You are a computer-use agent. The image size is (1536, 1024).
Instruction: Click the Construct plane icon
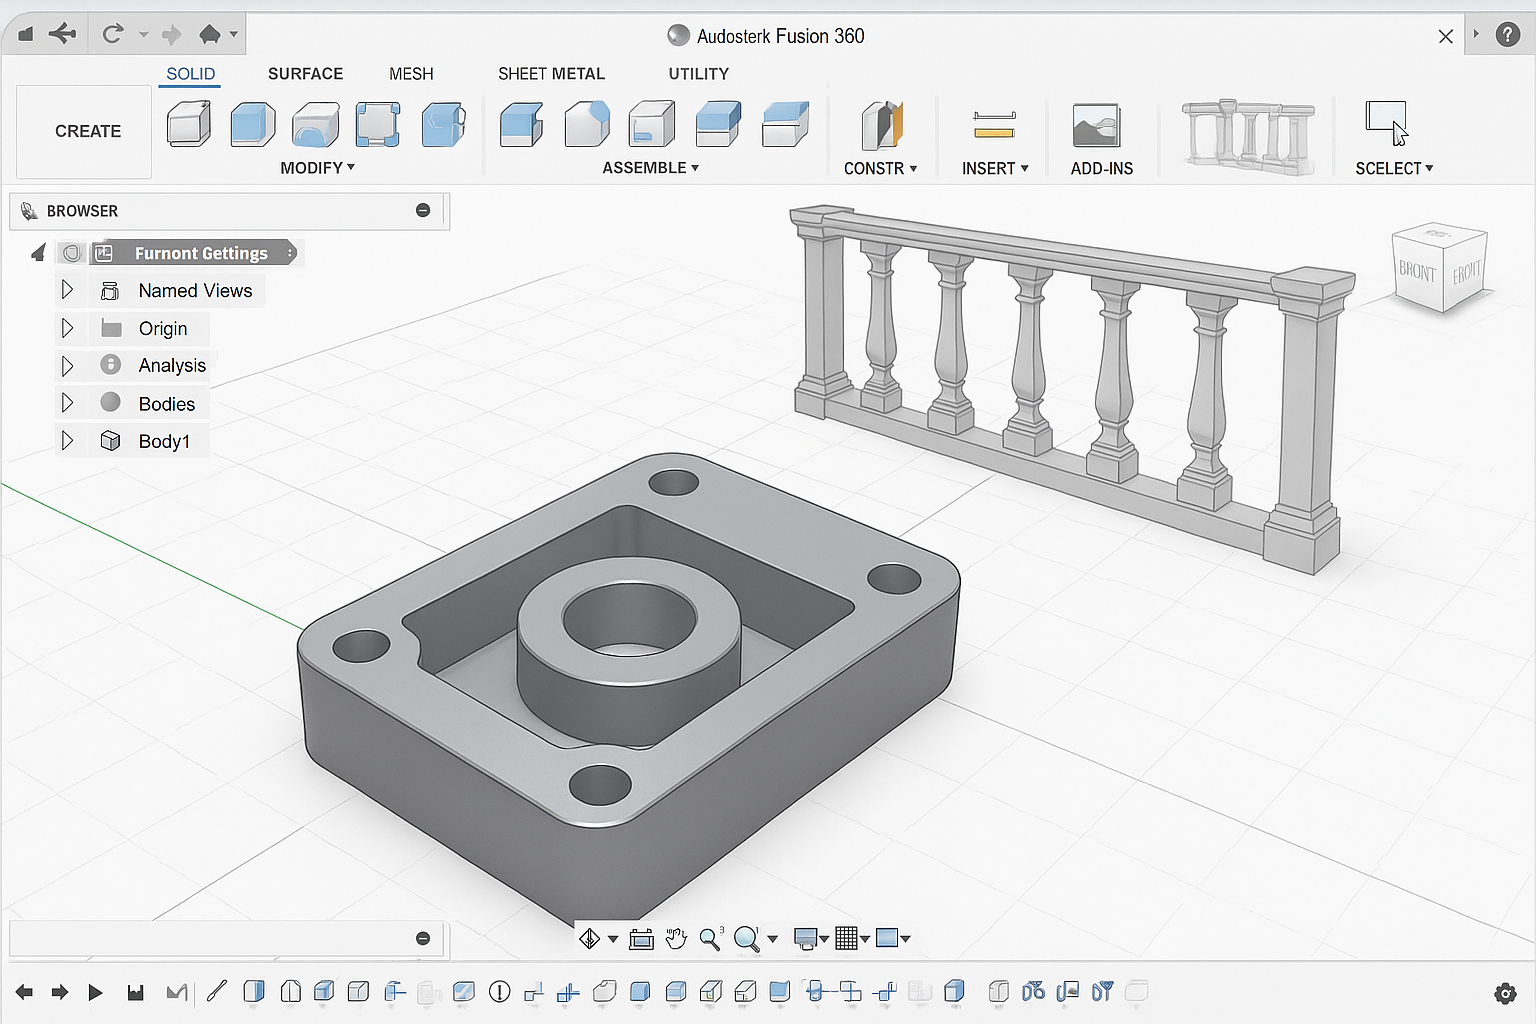(x=881, y=126)
